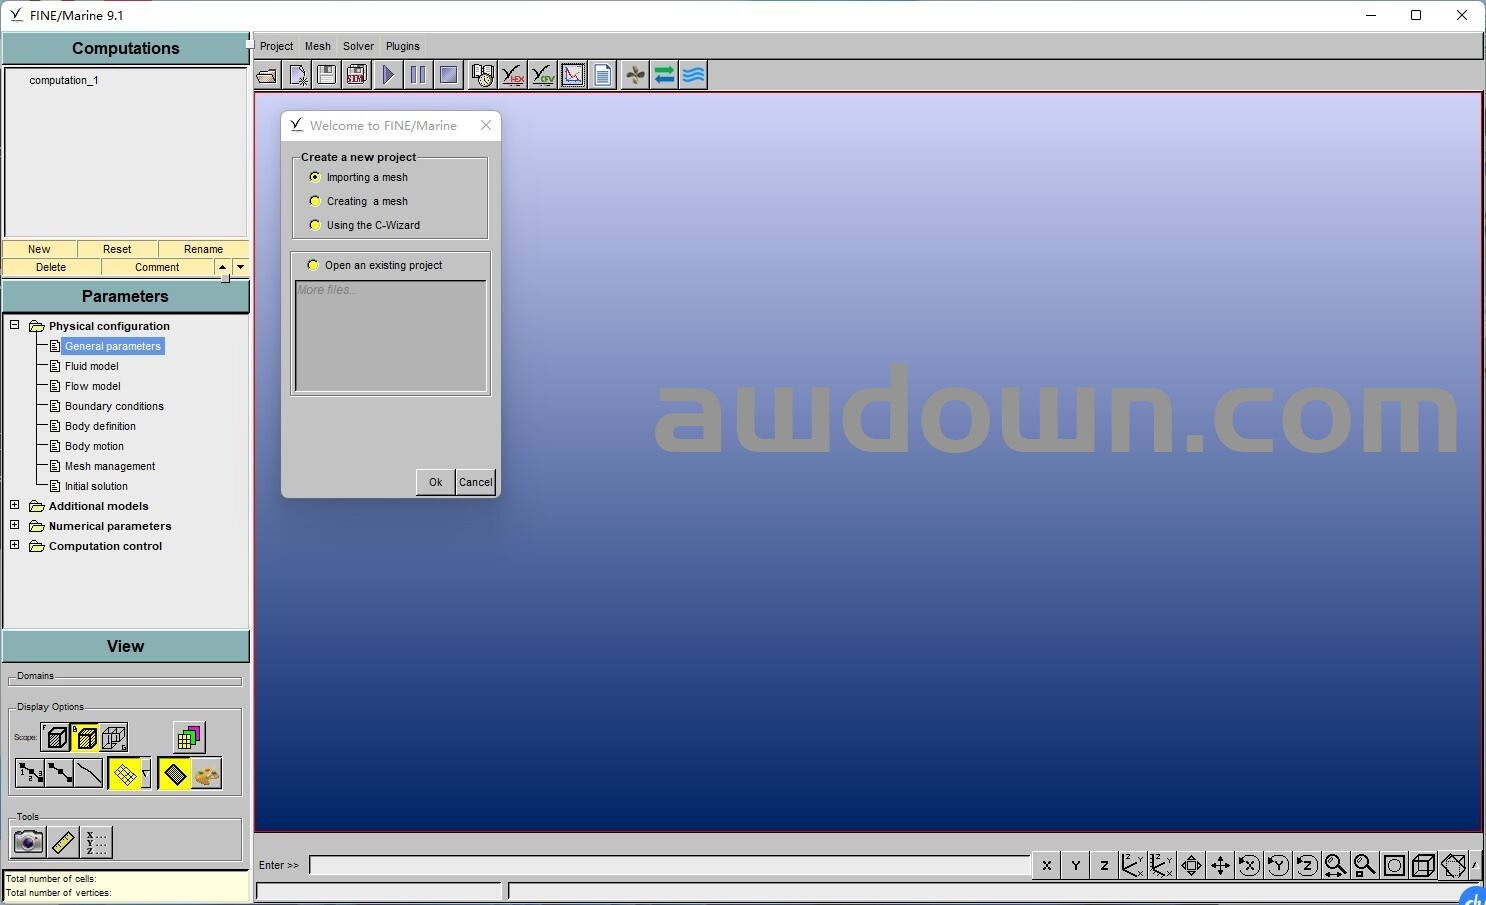The image size is (1486, 905).
Task: Click the Enter command input field
Action: pos(669,865)
